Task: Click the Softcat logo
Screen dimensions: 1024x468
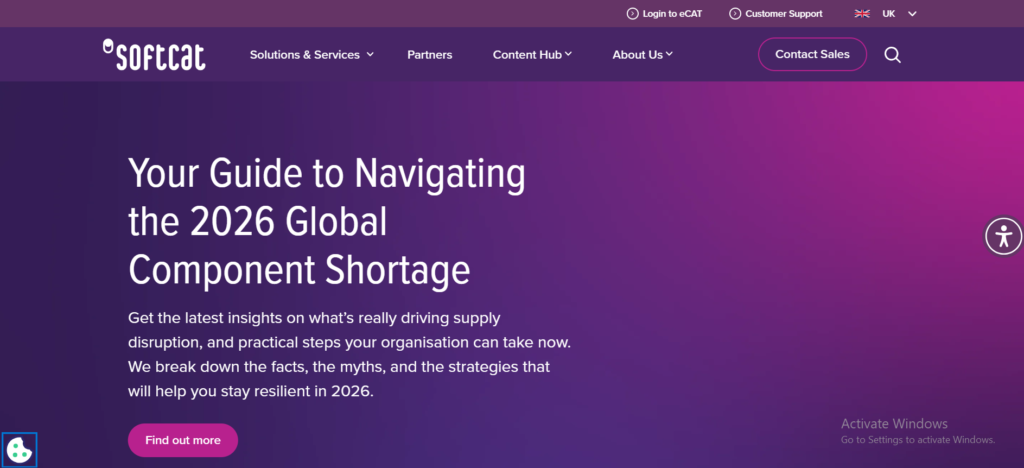Action: tap(154, 54)
